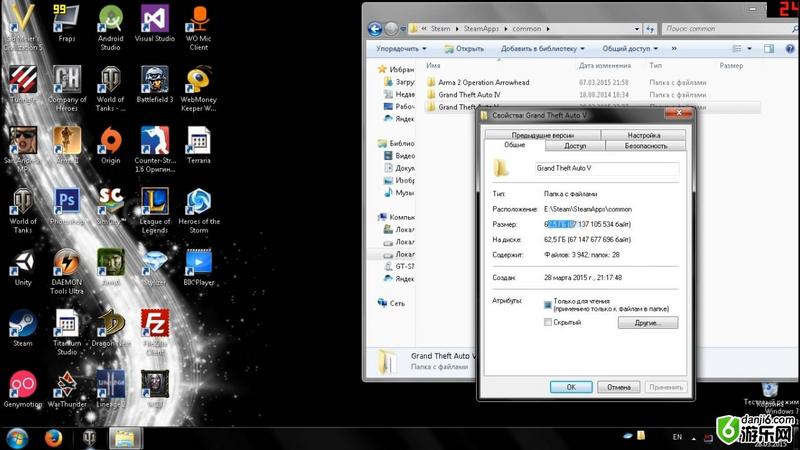The height and width of the screenshot is (450, 800).
Task: Select 'Сеть' in the navigation pane
Action: (x=397, y=304)
